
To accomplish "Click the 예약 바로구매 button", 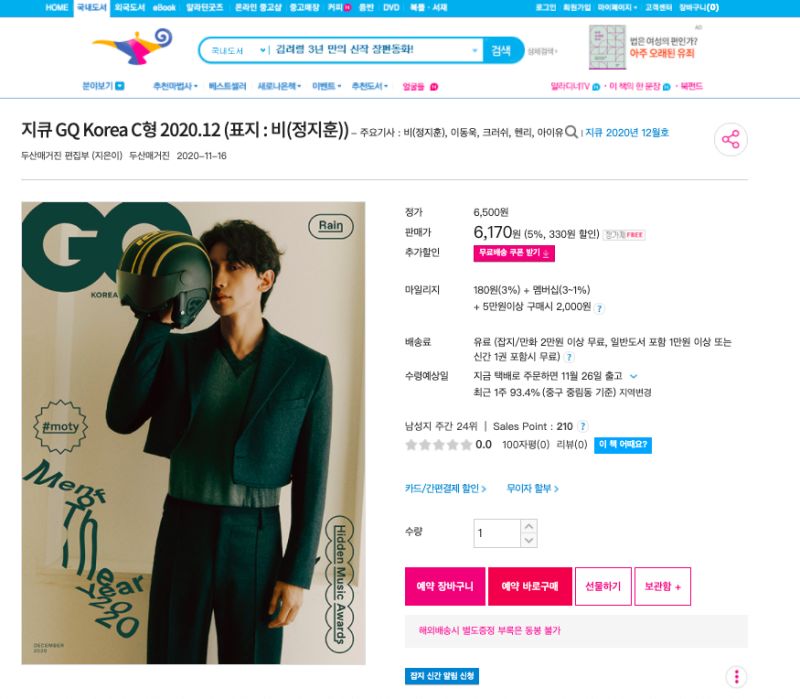I will 530,586.
